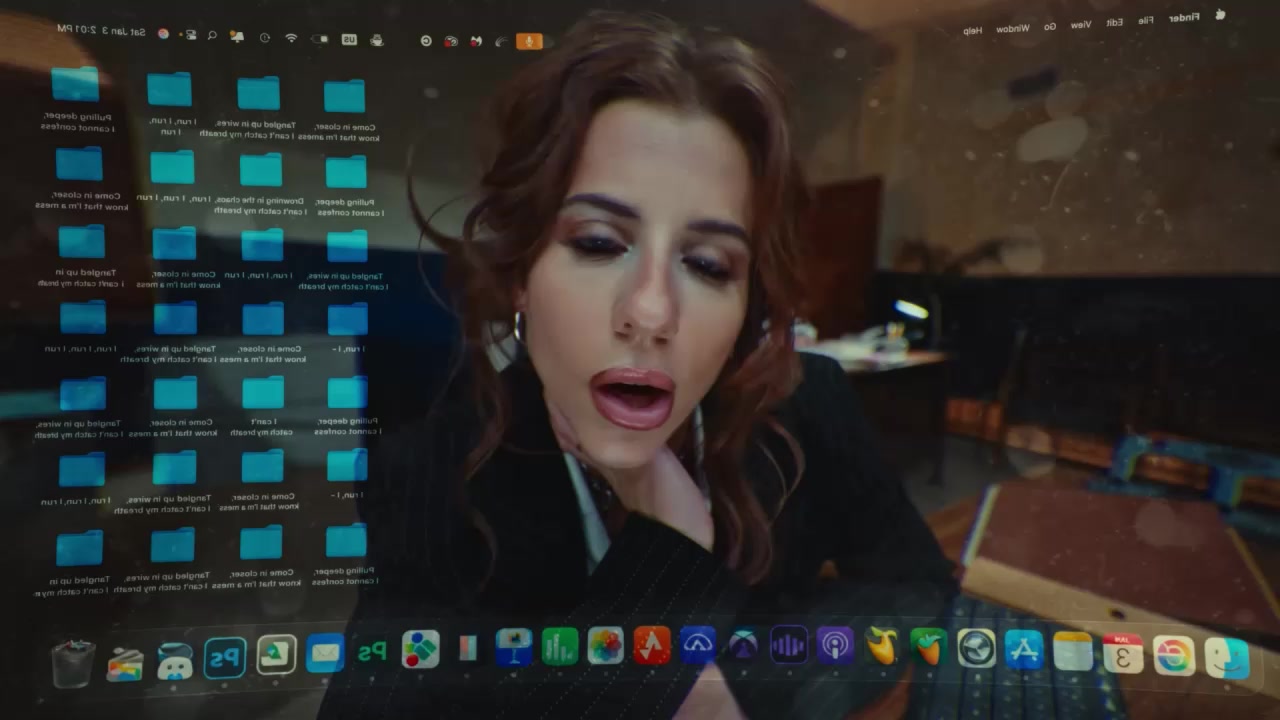Open the Trash in the dock
This screenshot has width=1280, height=720.
73,664
